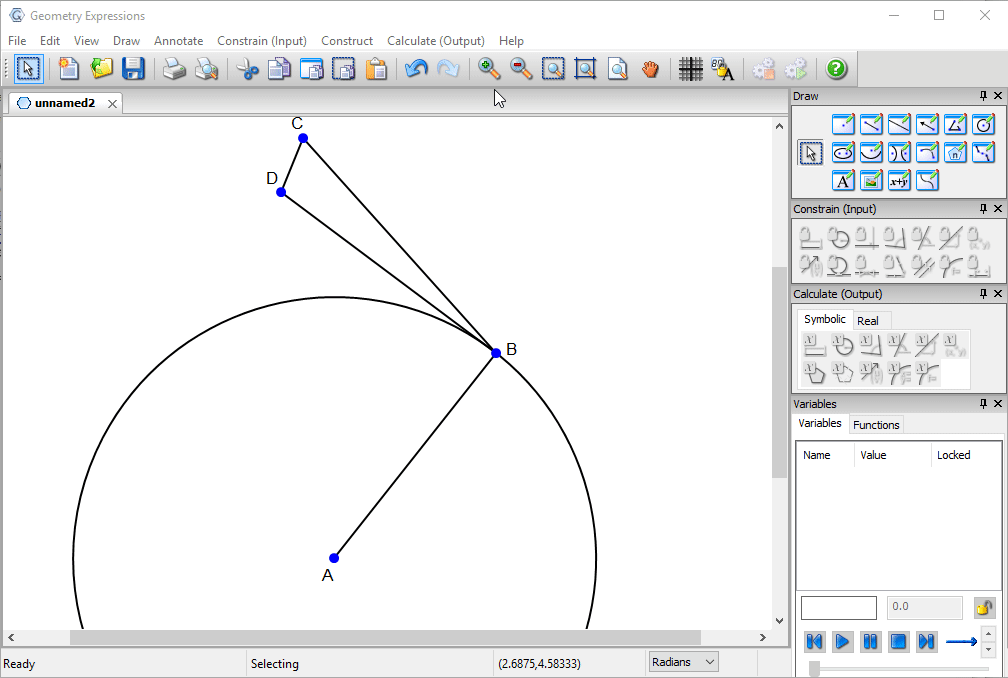Click the Print toolbar icon
Image resolution: width=1008 pixels, height=678 pixels.
[x=174, y=69]
